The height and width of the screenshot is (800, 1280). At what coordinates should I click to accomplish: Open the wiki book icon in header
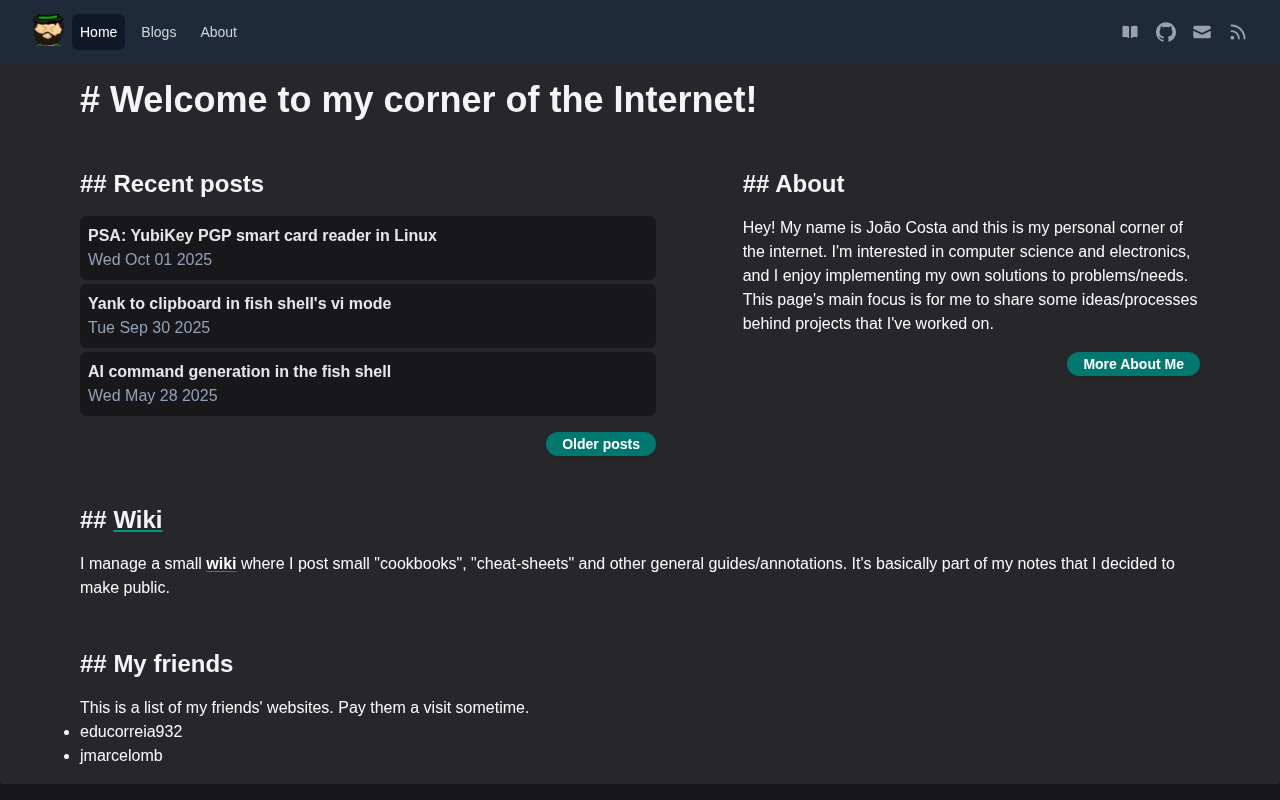[1130, 32]
